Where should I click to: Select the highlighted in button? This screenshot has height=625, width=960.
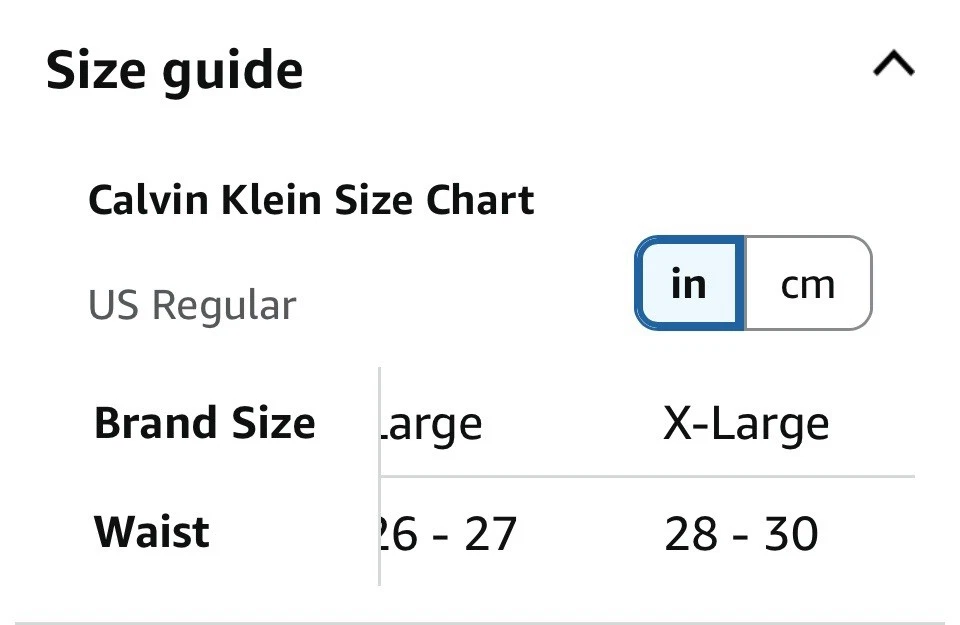coord(687,284)
